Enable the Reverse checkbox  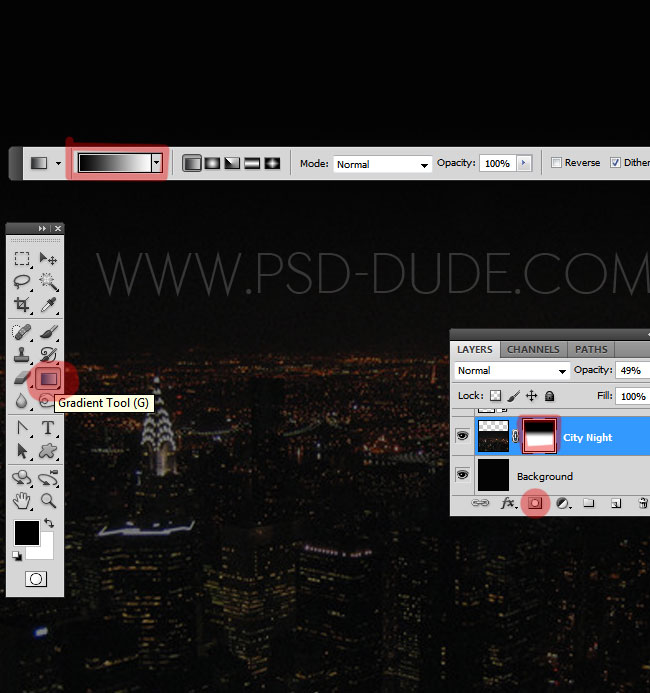[556, 163]
